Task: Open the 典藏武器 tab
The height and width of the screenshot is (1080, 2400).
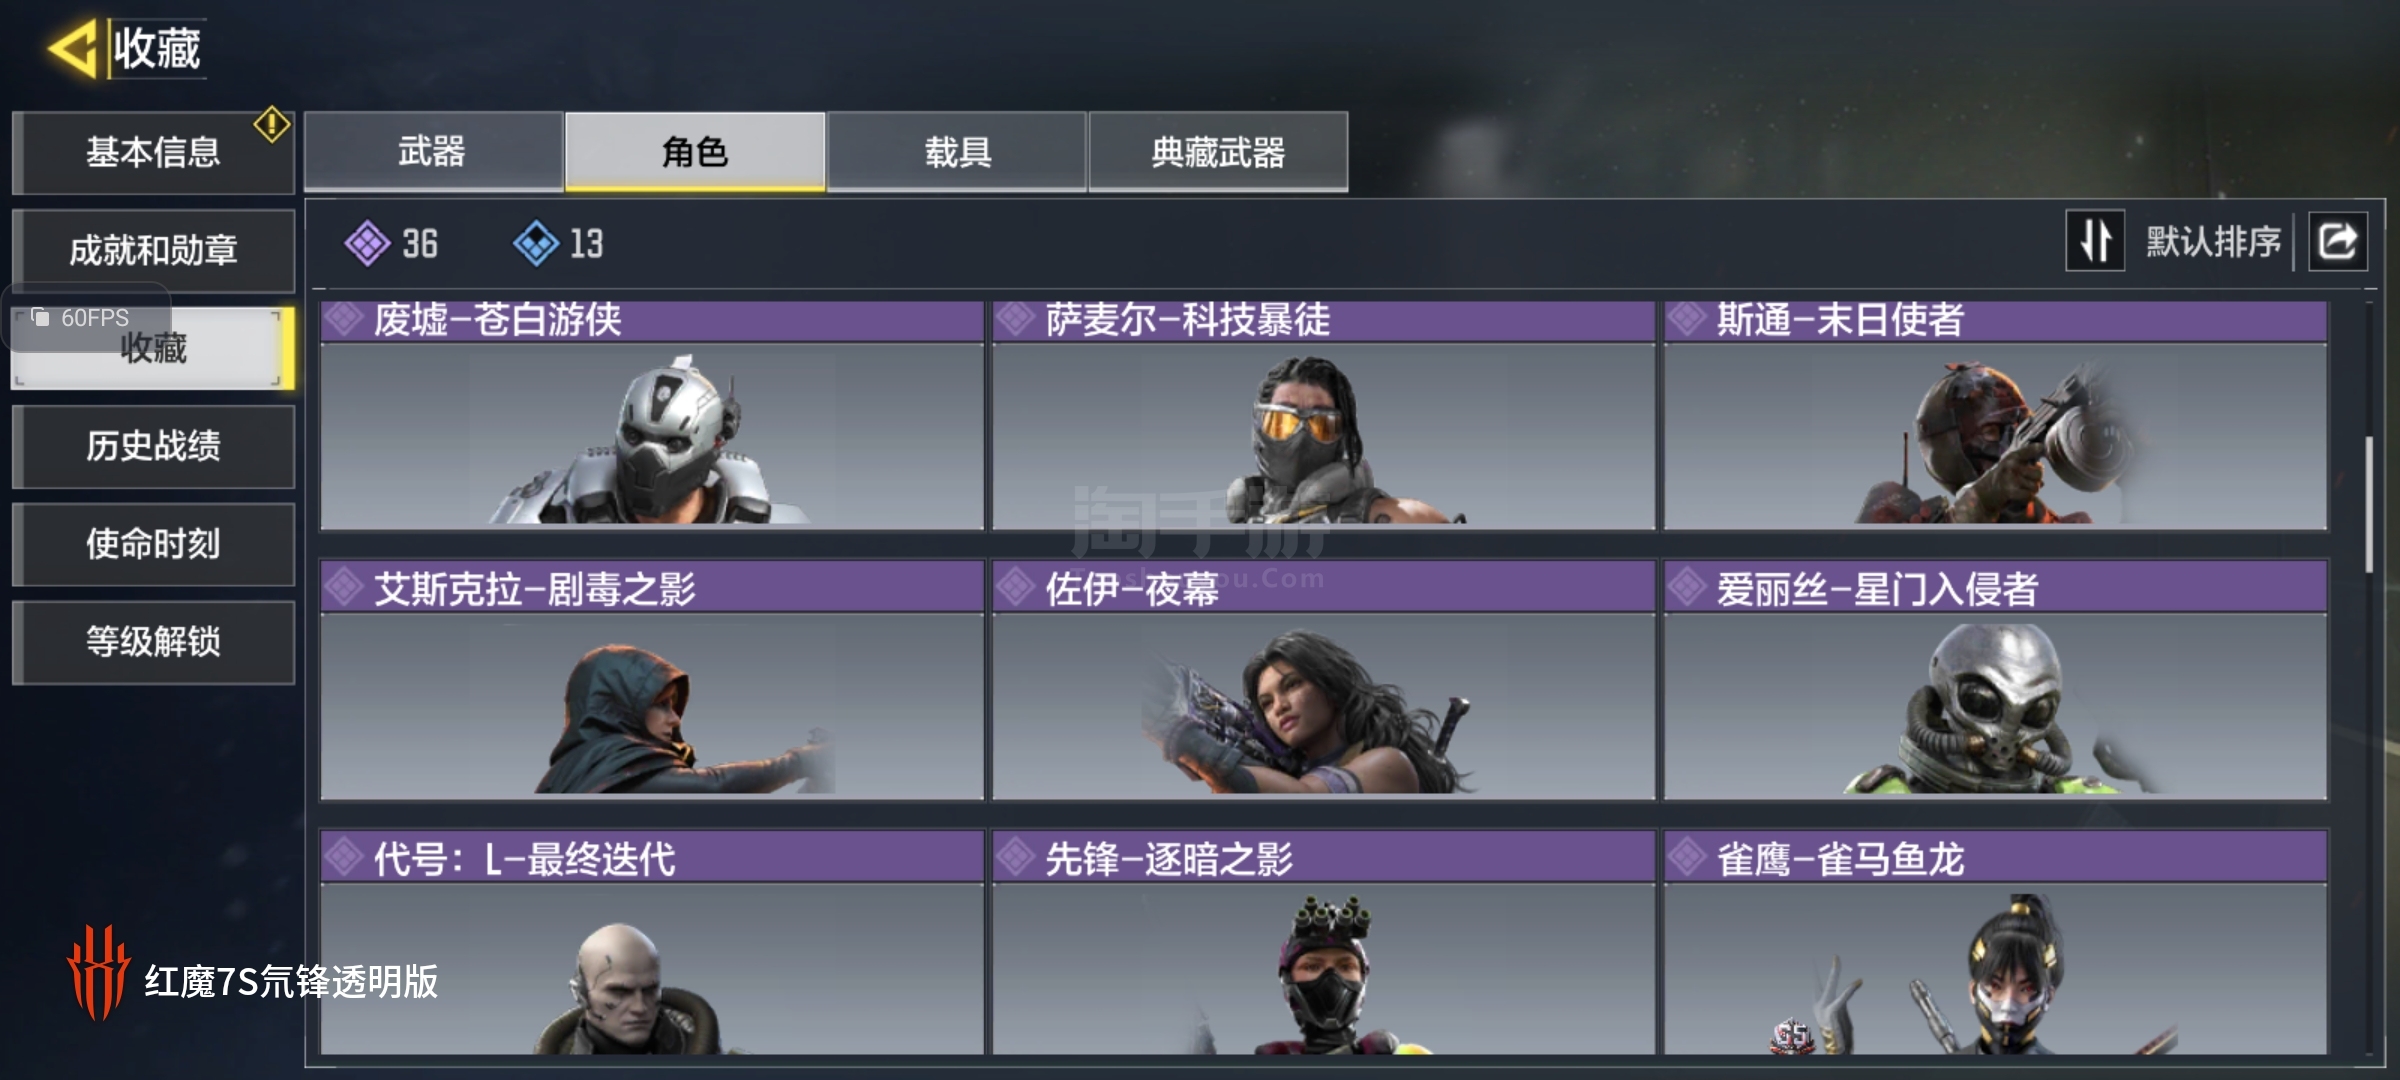Action: point(1218,151)
